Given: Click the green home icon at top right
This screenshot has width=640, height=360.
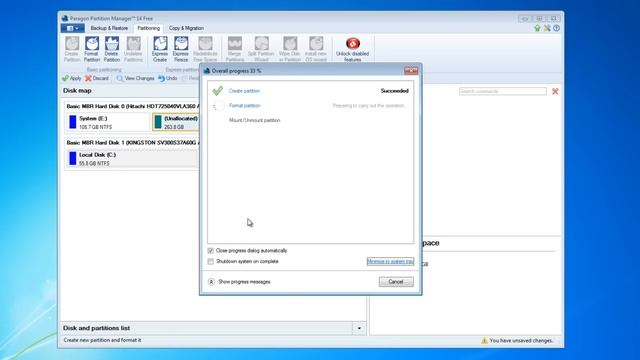Looking at the screenshot, I should coord(537,28).
